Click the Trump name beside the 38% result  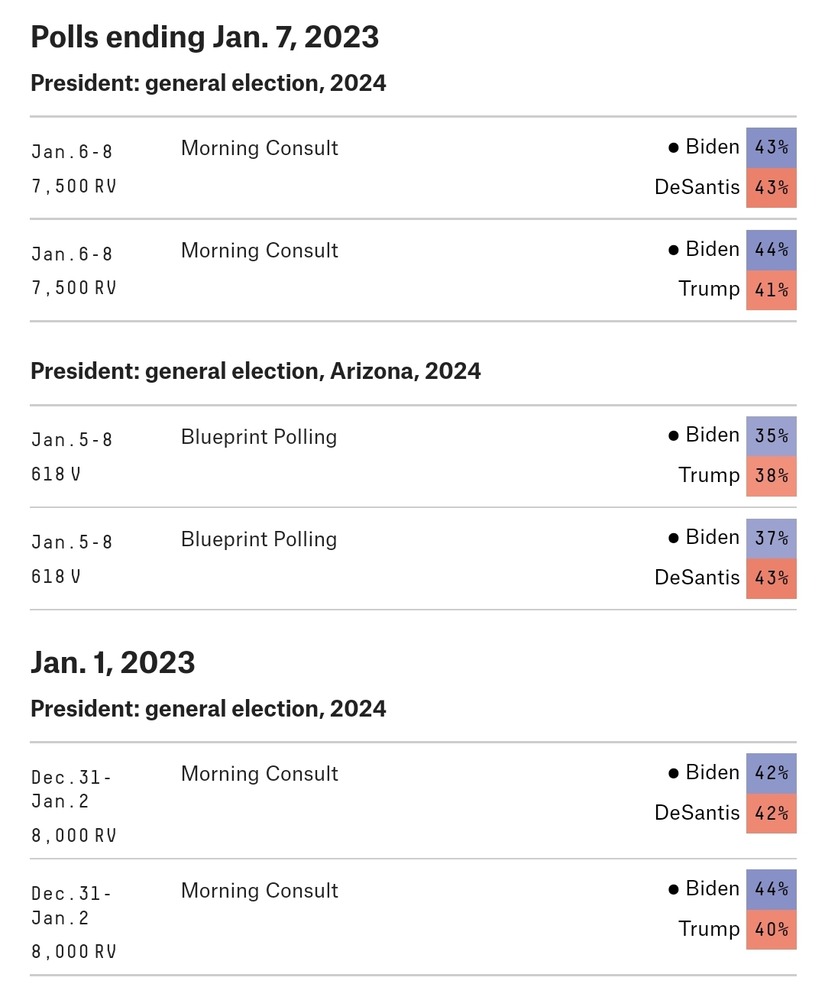point(709,475)
